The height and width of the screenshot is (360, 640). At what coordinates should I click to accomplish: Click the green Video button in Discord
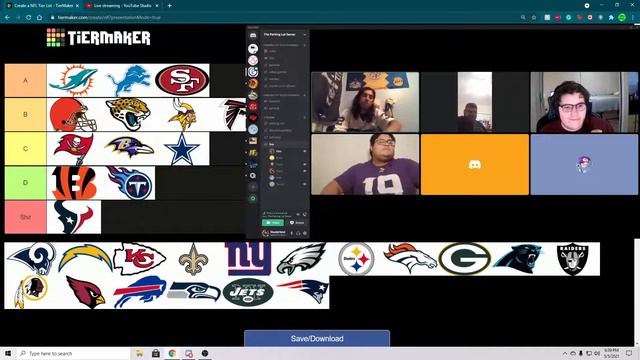click(x=273, y=222)
